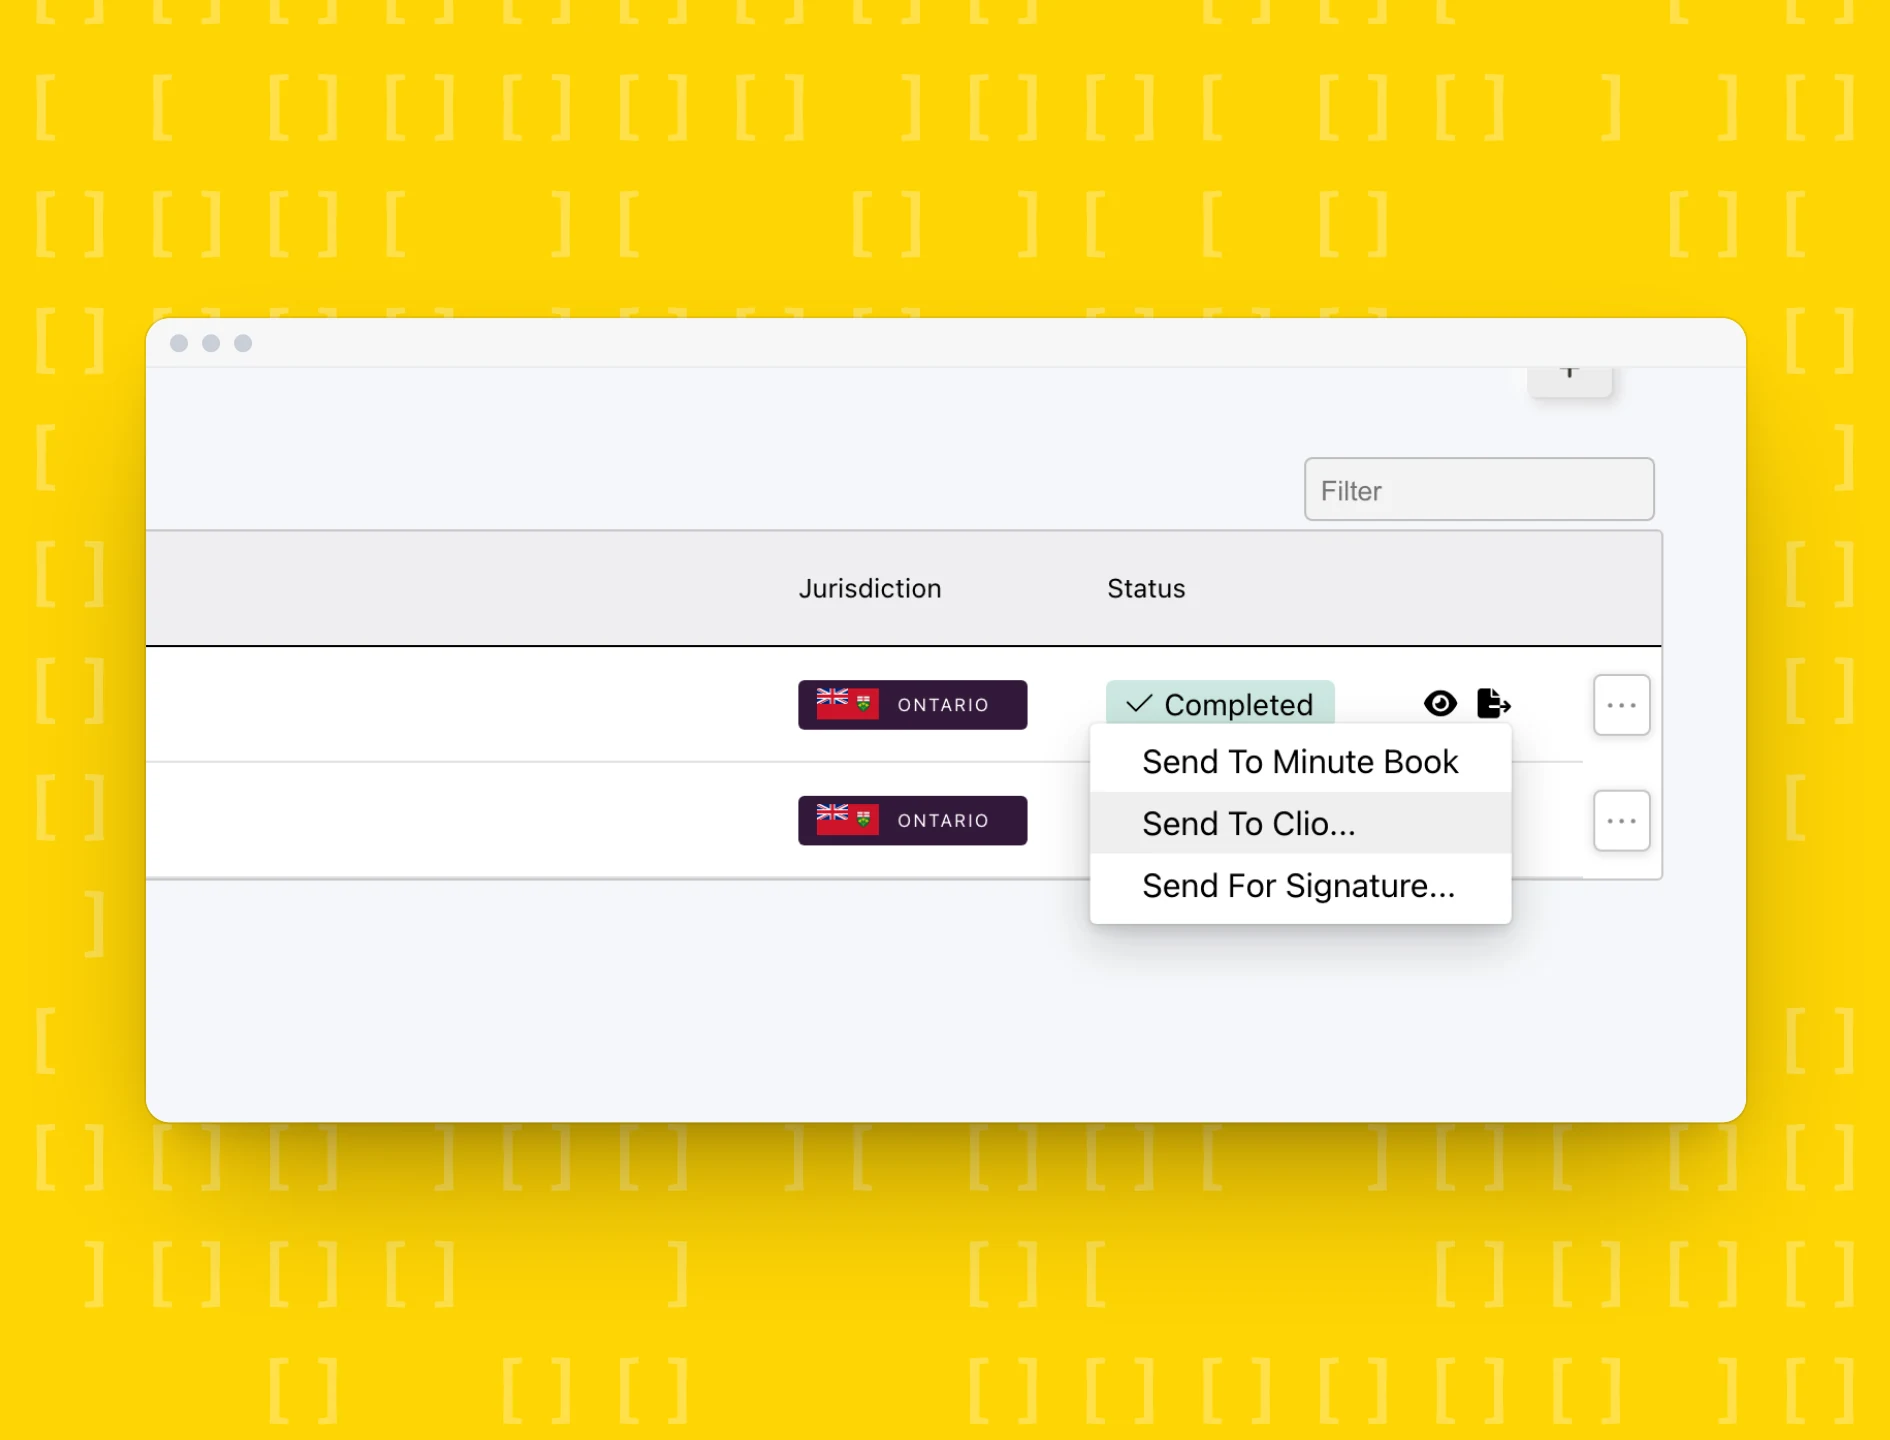Screen dimensions: 1890x1440
Task: Select Send To Minute Book
Action: (1300, 762)
